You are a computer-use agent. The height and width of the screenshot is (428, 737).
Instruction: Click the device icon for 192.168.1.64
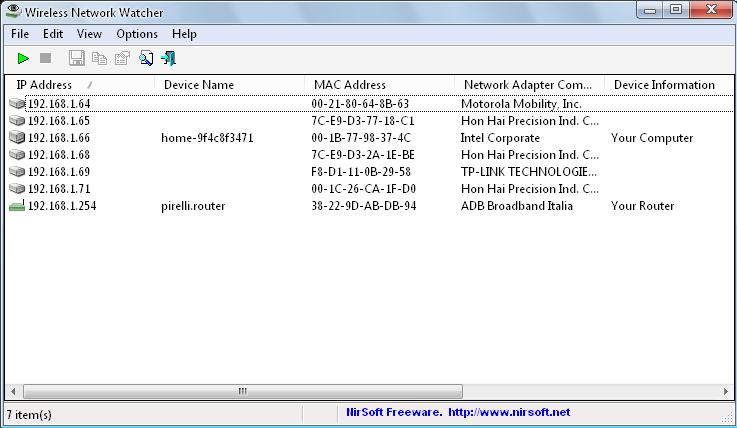pos(17,103)
